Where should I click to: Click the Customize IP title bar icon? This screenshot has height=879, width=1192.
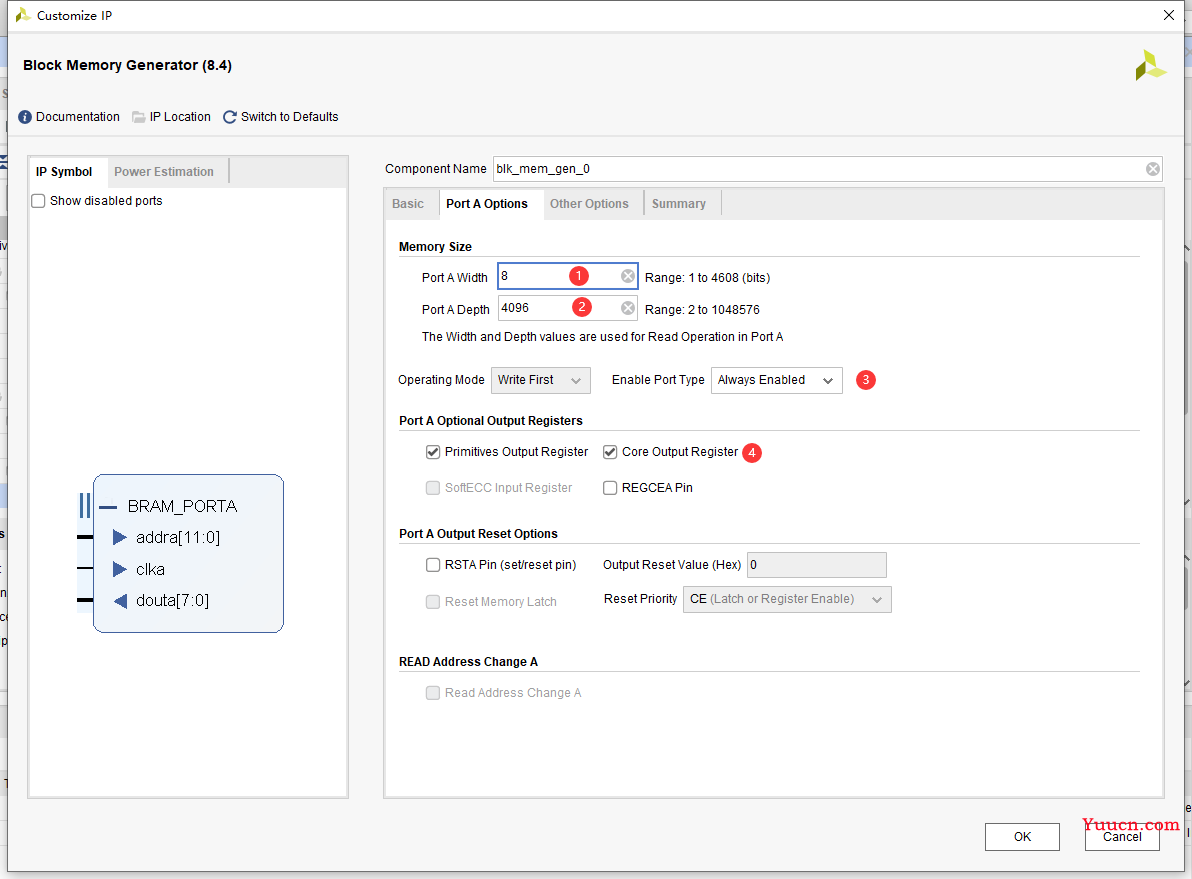pyautogui.click(x=23, y=15)
